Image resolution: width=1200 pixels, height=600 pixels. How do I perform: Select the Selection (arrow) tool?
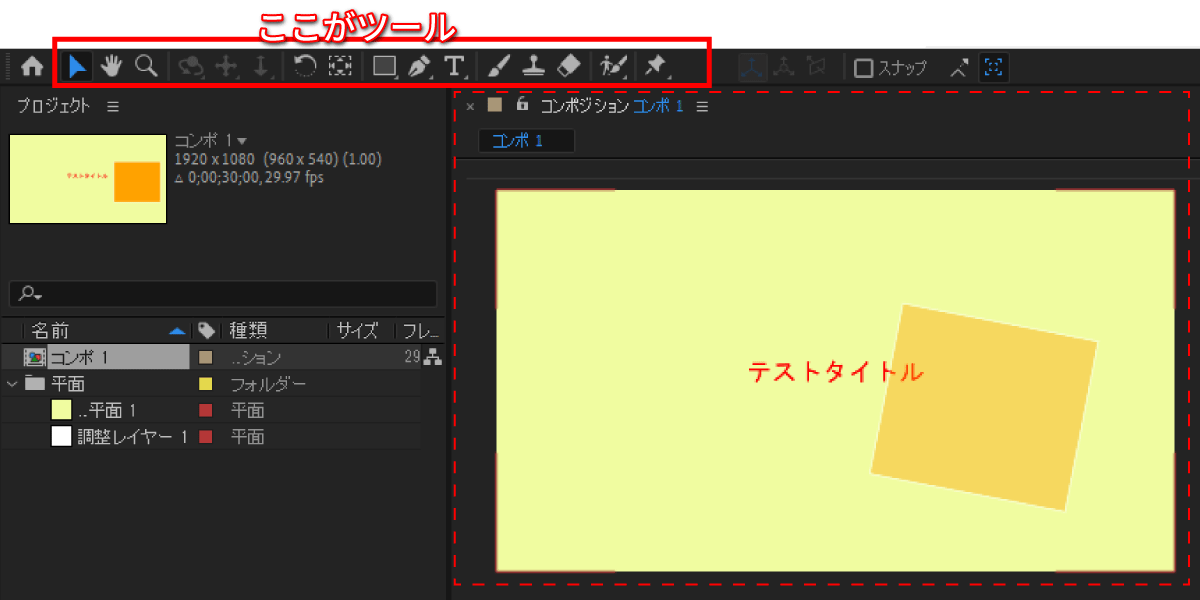point(78,67)
